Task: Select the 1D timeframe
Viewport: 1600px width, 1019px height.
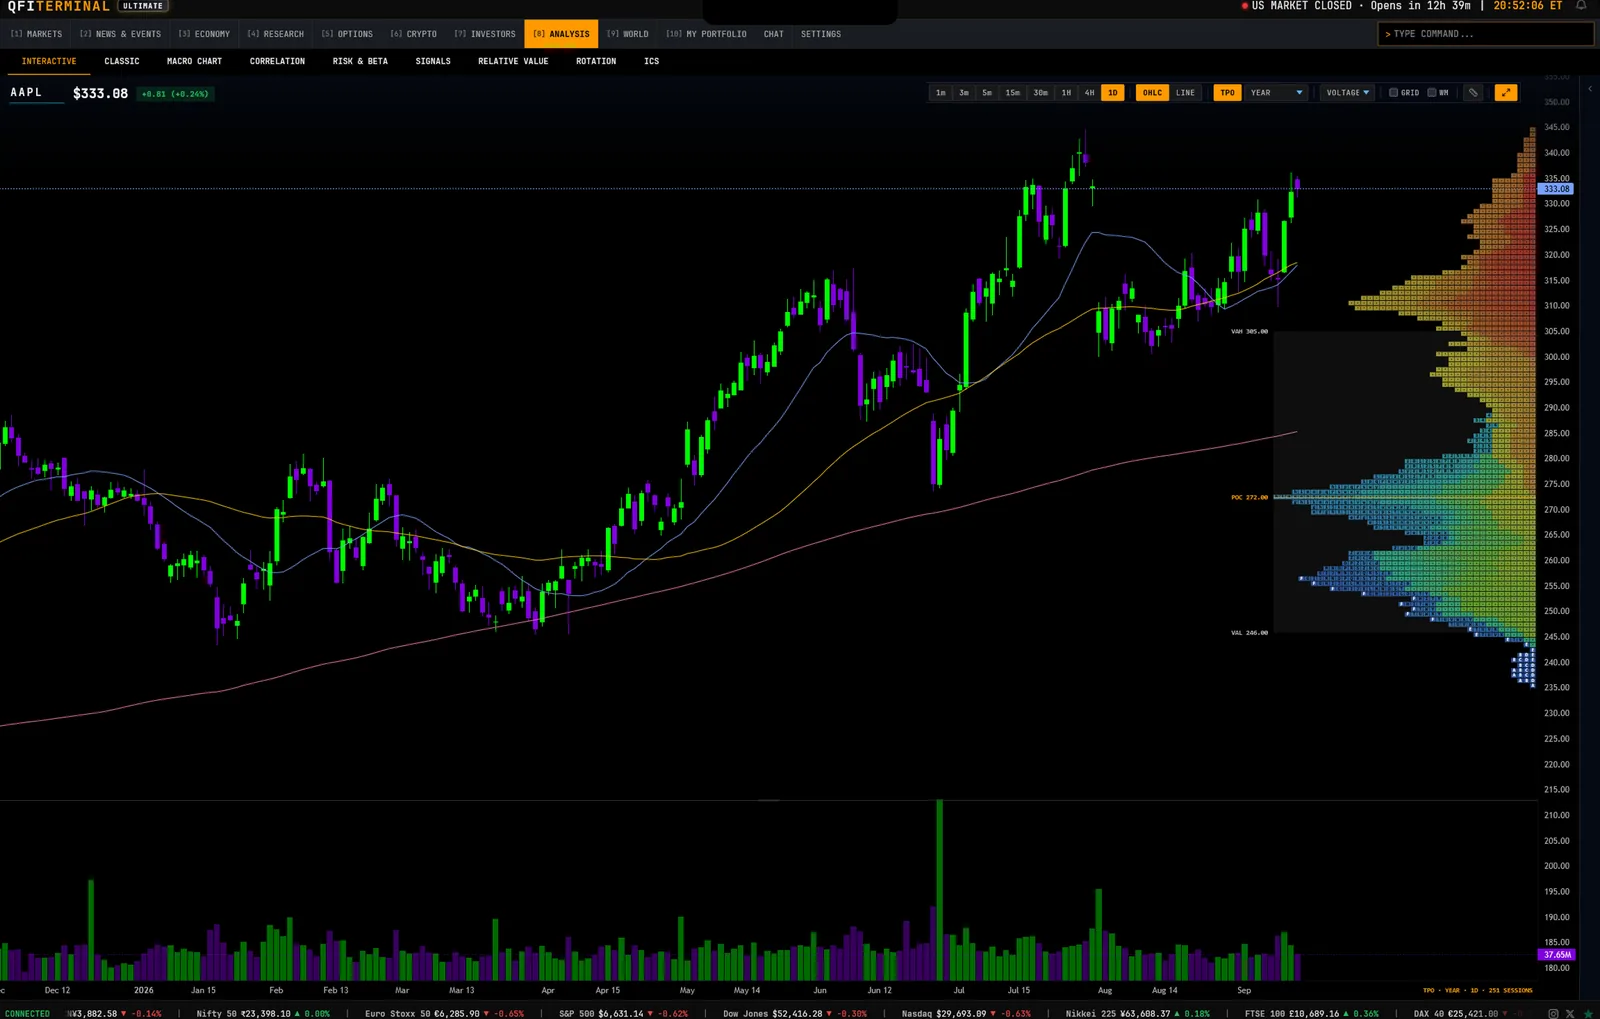Action: pos(1112,93)
